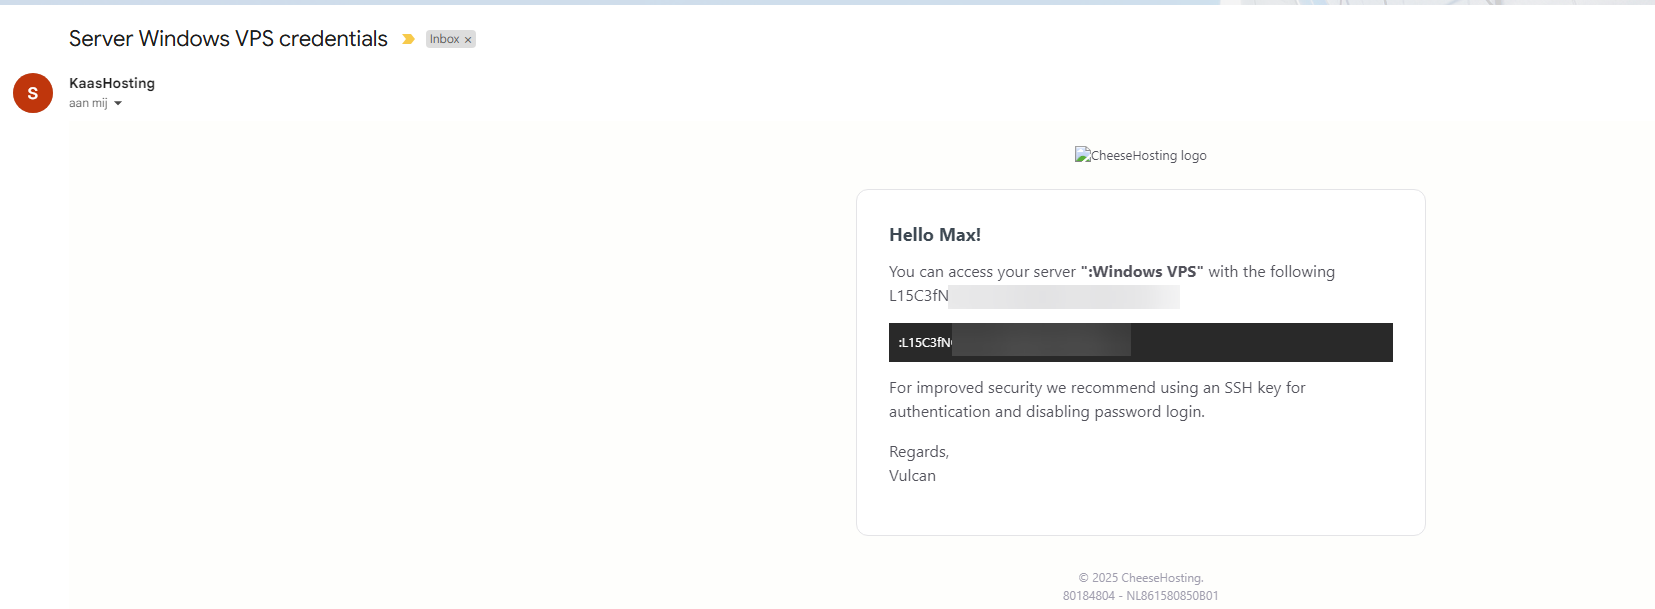Screen dimensions: 1655x609
Task: Remove the Inbox label with its x
Action: 468,40
